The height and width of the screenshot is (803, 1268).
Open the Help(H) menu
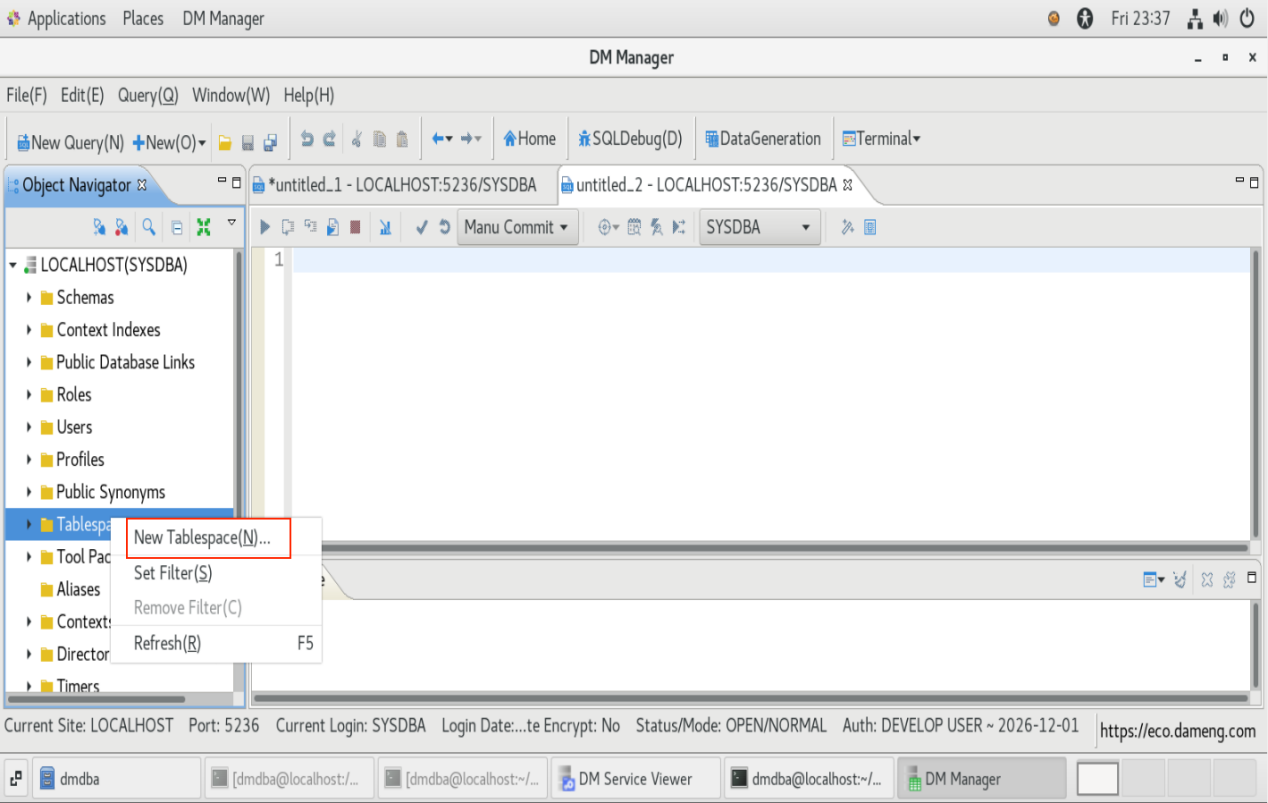pos(309,95)
